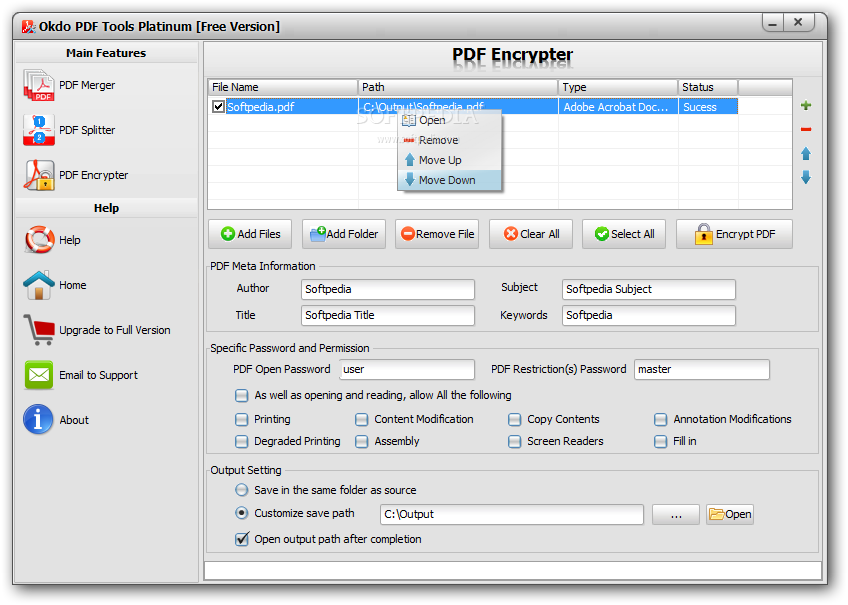Screen dimensions: 848x605
Task: Click the Add Folder button
Action: pyautogui.click(x=344, y=234)
